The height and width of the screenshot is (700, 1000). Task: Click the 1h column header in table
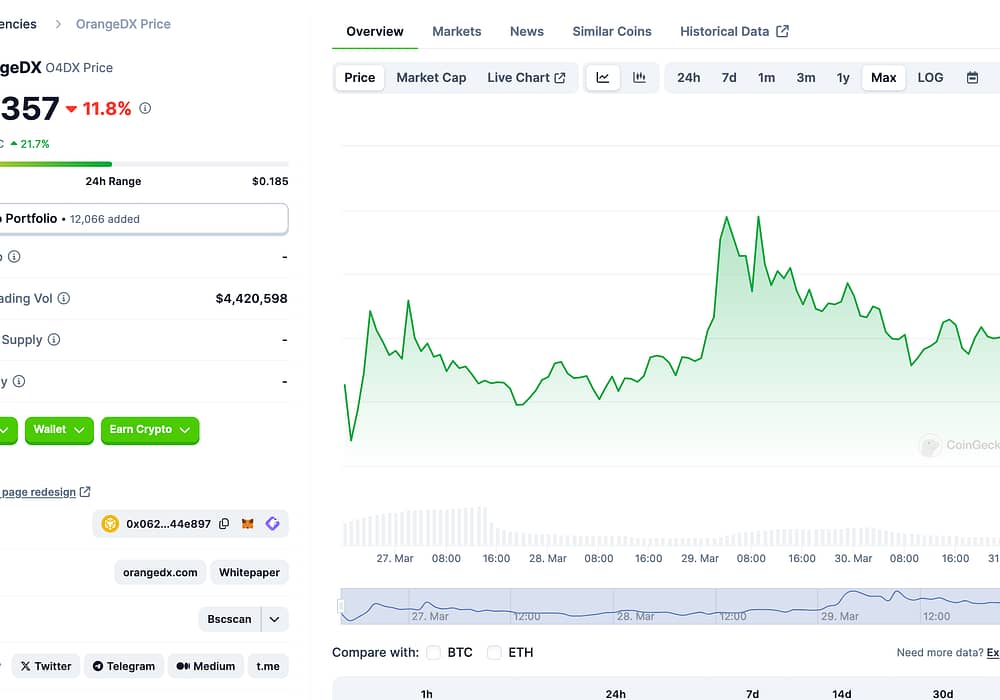pos(427,694)
